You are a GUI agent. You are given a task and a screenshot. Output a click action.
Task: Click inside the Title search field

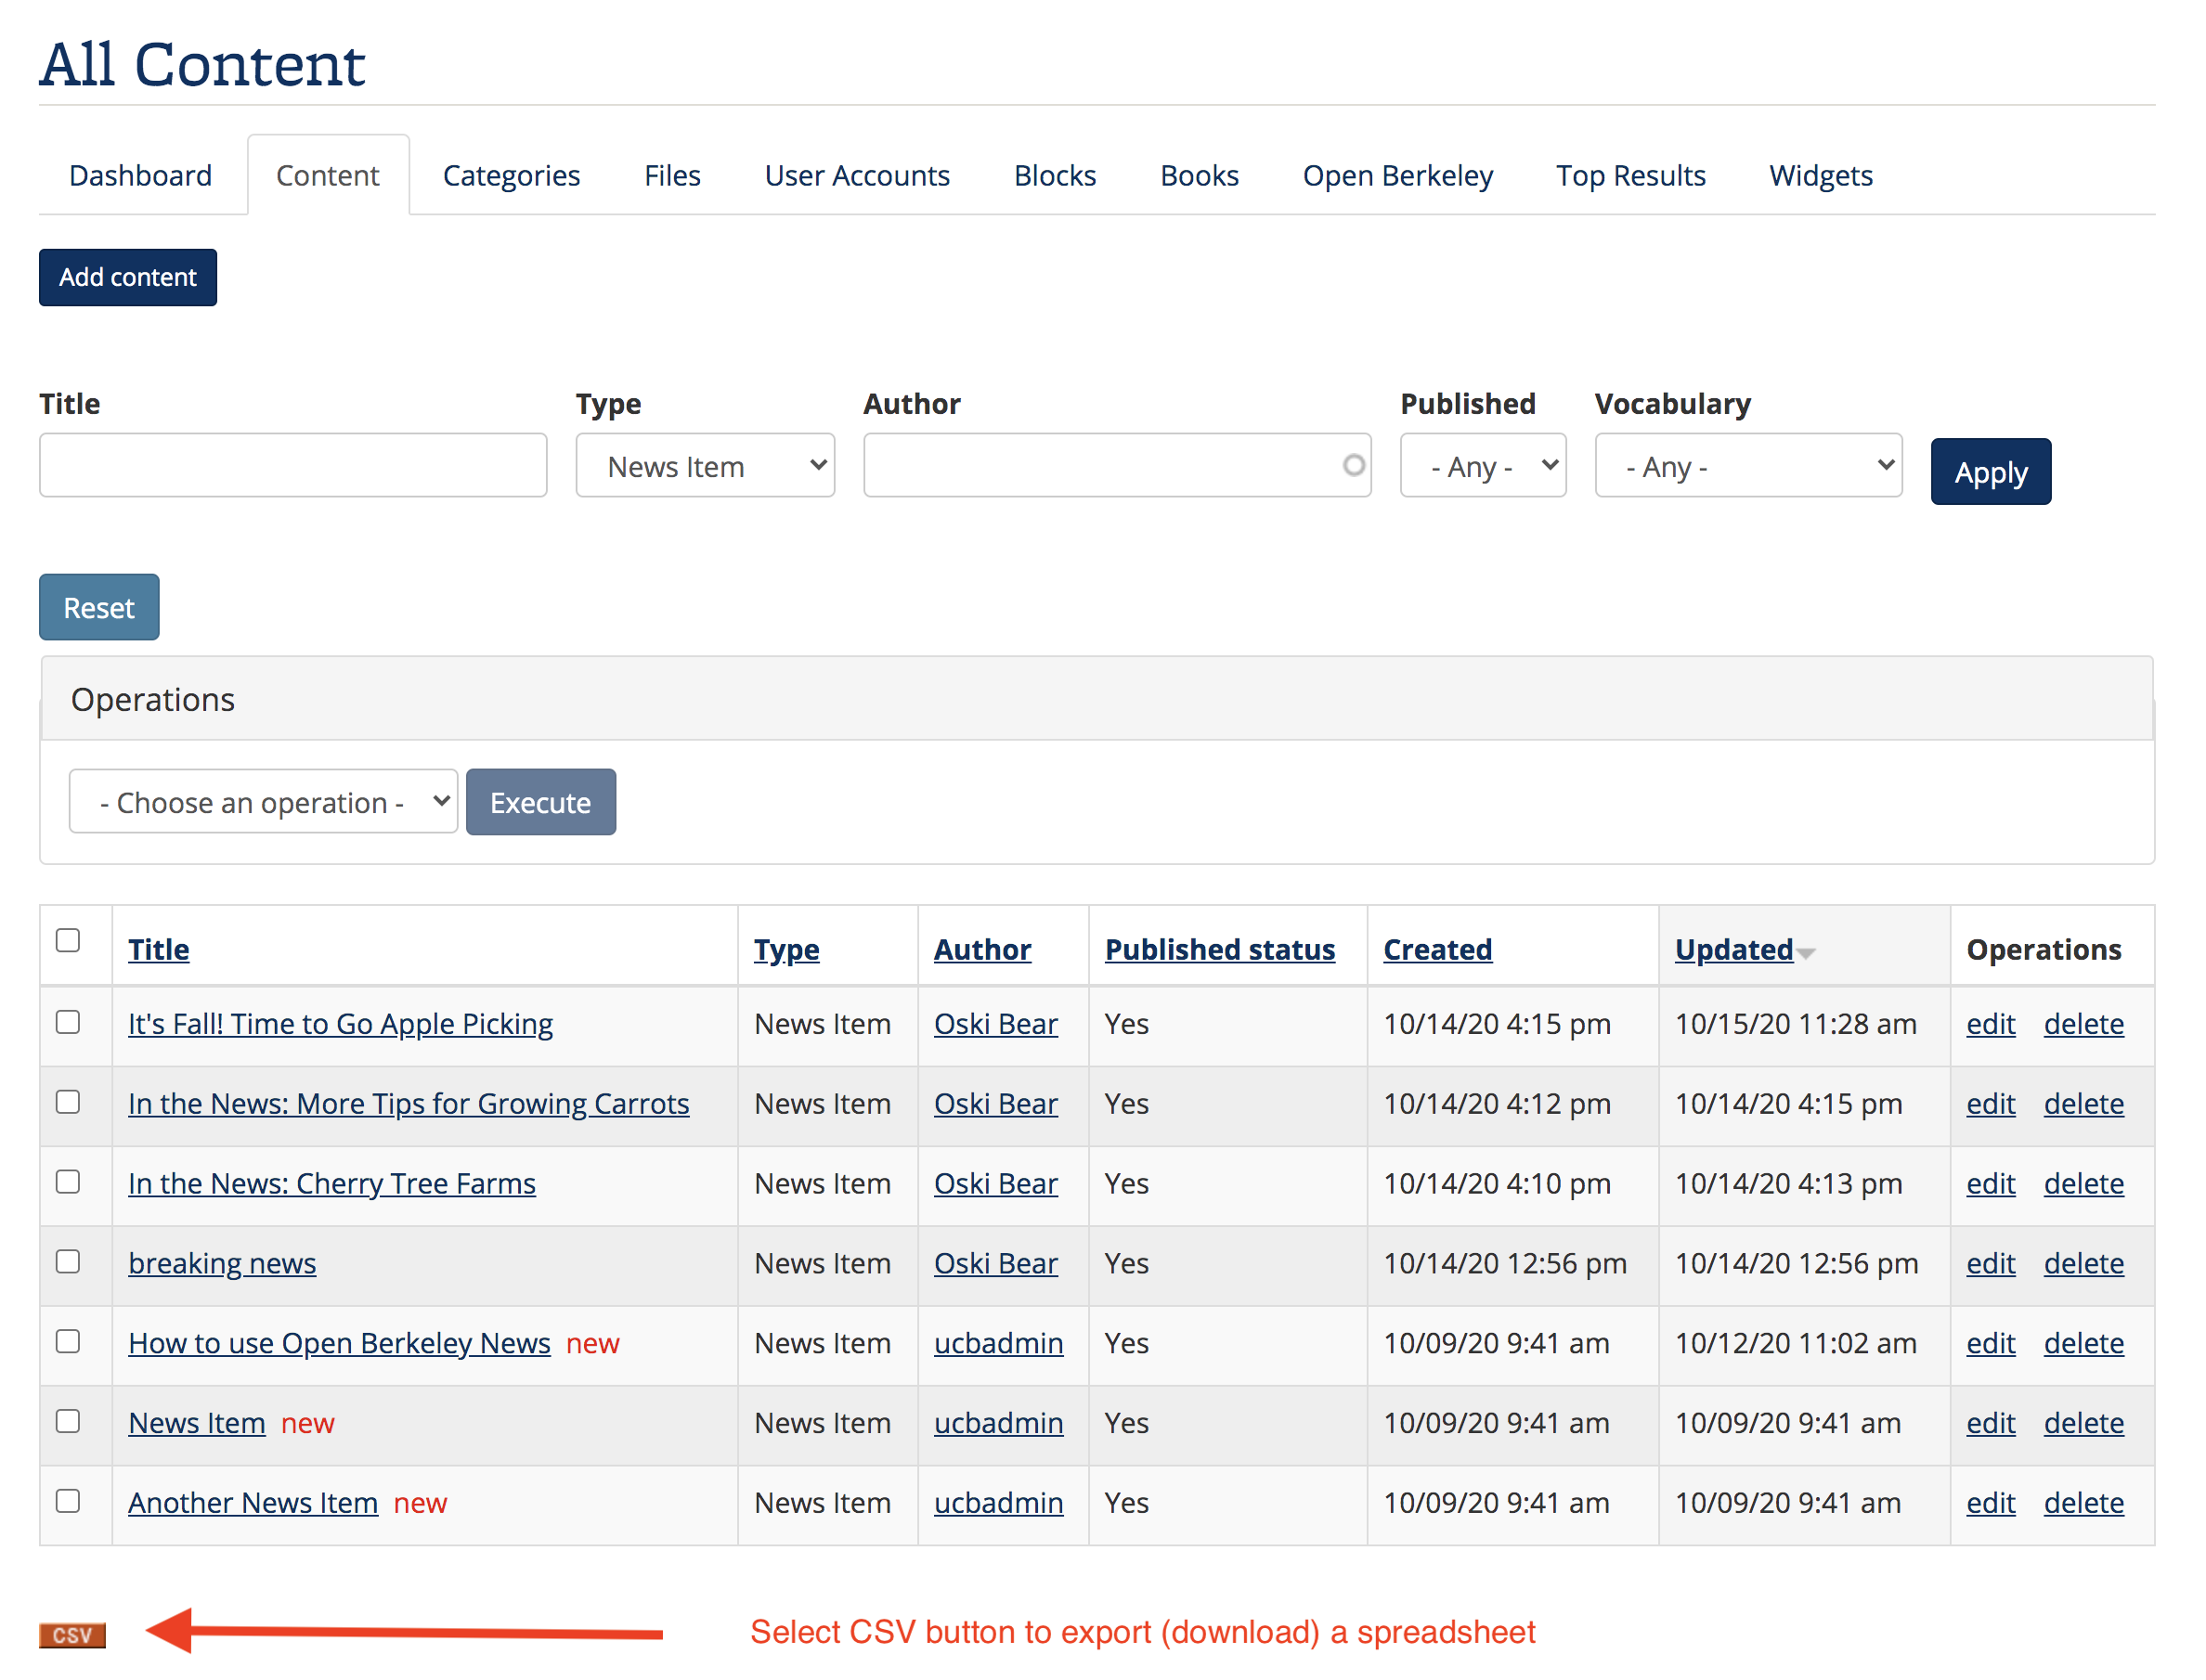coord(292,465)
